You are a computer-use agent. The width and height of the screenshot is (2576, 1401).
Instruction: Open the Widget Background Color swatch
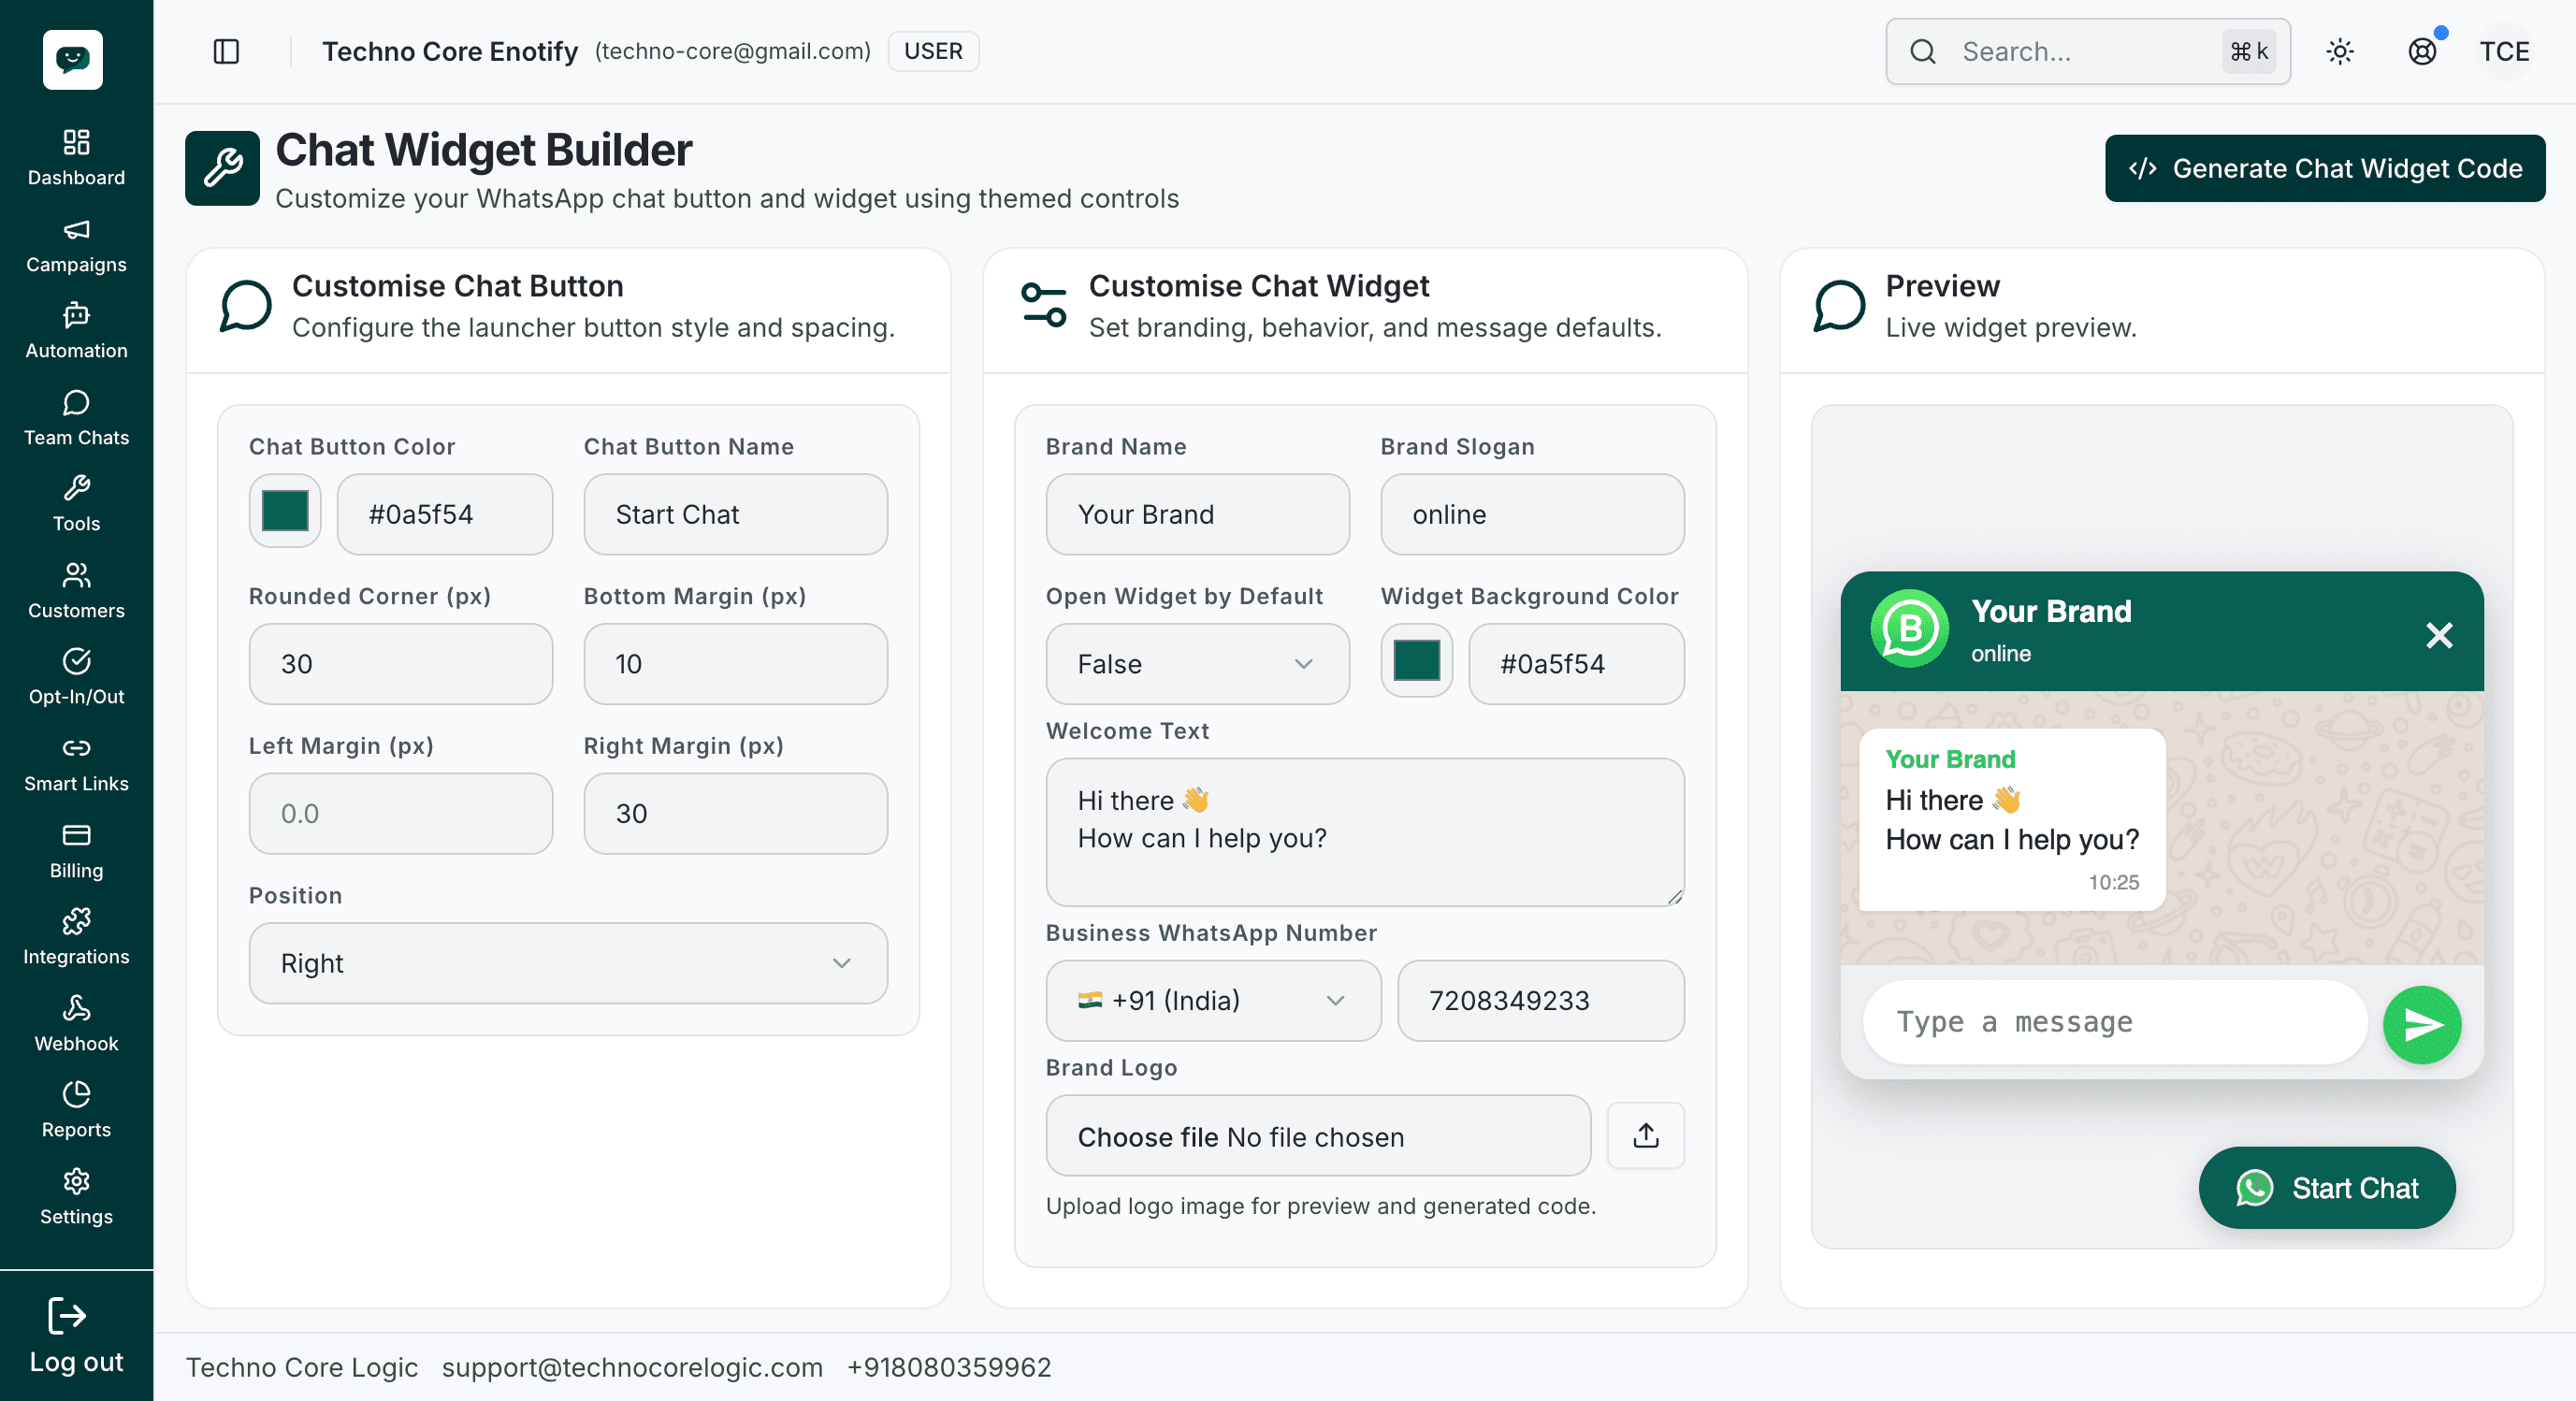pyautogui.click(x=1417, y=662)
